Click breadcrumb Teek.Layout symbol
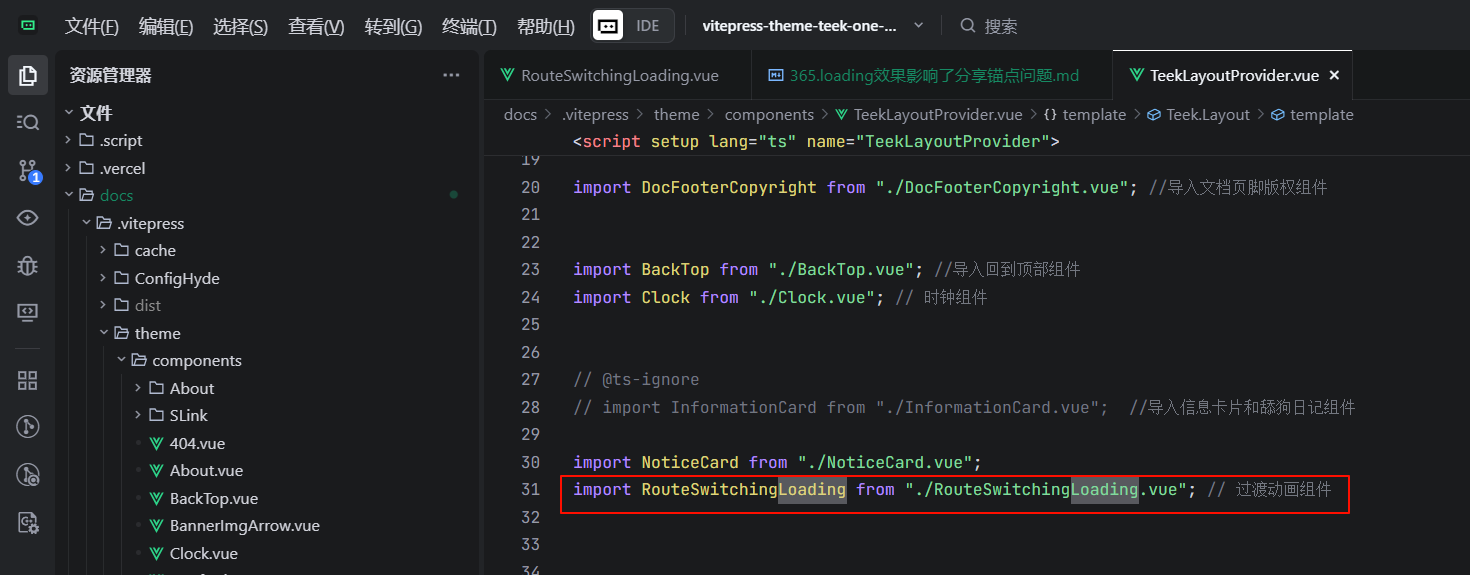 [1198, 114]
